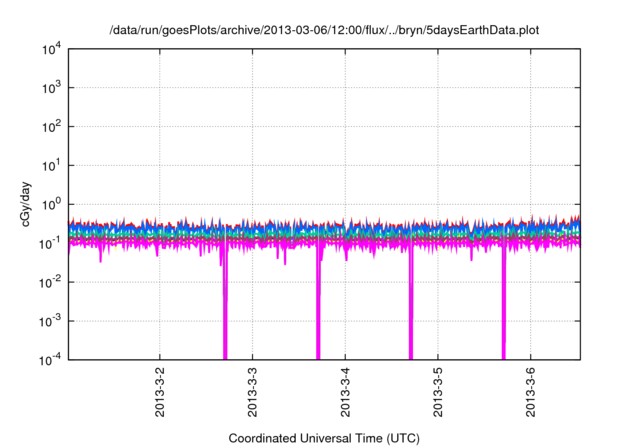Click the 10^-3 y-axis tick label
The height and width of the screenshot is (448, 640).
pos(50,322)
